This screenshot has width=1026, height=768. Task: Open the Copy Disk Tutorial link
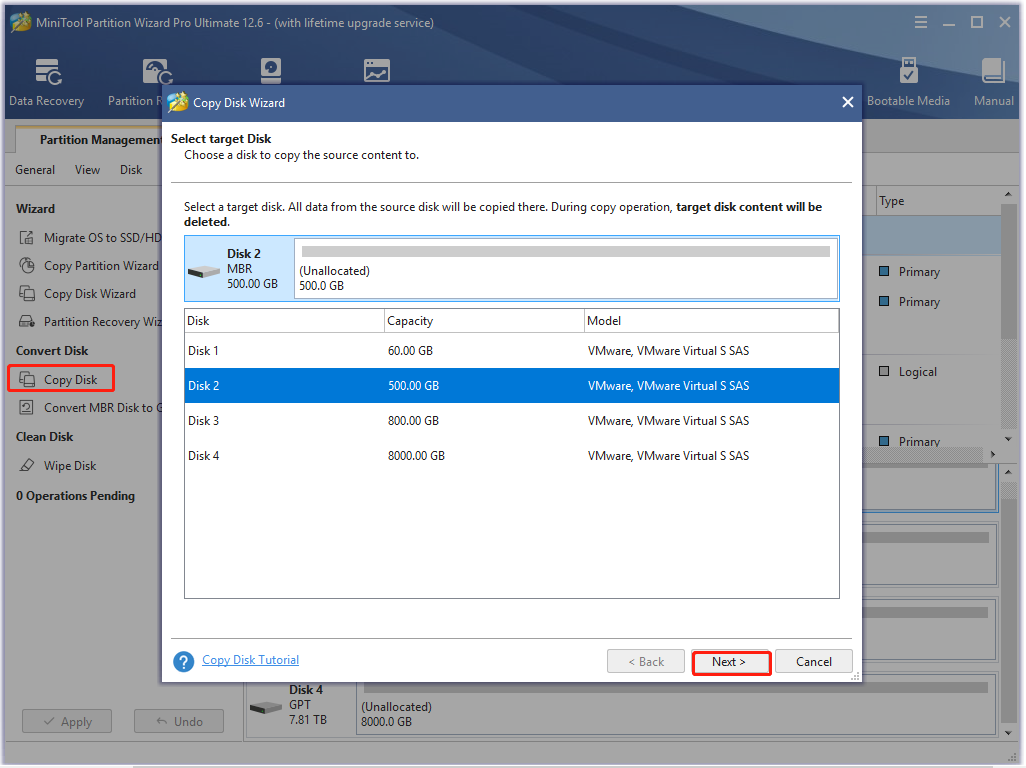(x=250, y=660)
